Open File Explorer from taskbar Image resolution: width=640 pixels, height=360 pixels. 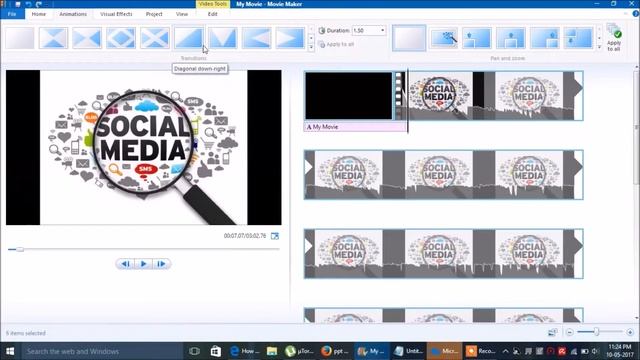272,351
